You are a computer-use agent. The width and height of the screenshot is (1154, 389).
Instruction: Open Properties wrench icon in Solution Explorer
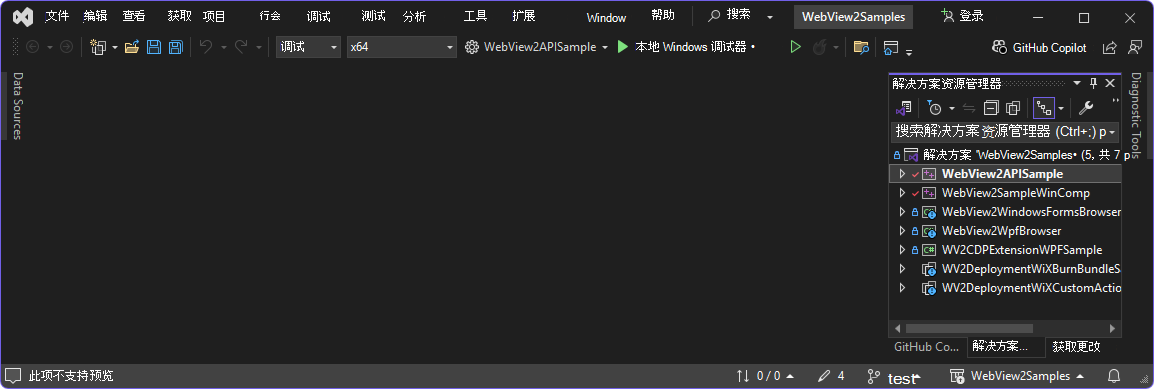(x=1086, y=108)
